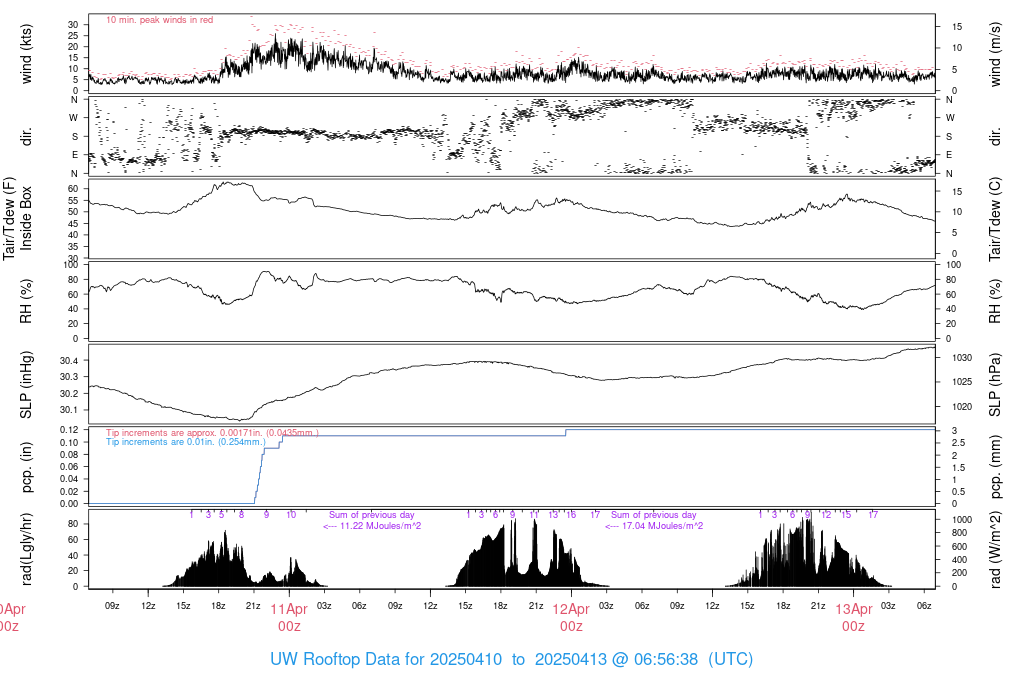Click the 'SLP (hPa)' axis label
1024x700 pixels.
coord(995,385)
